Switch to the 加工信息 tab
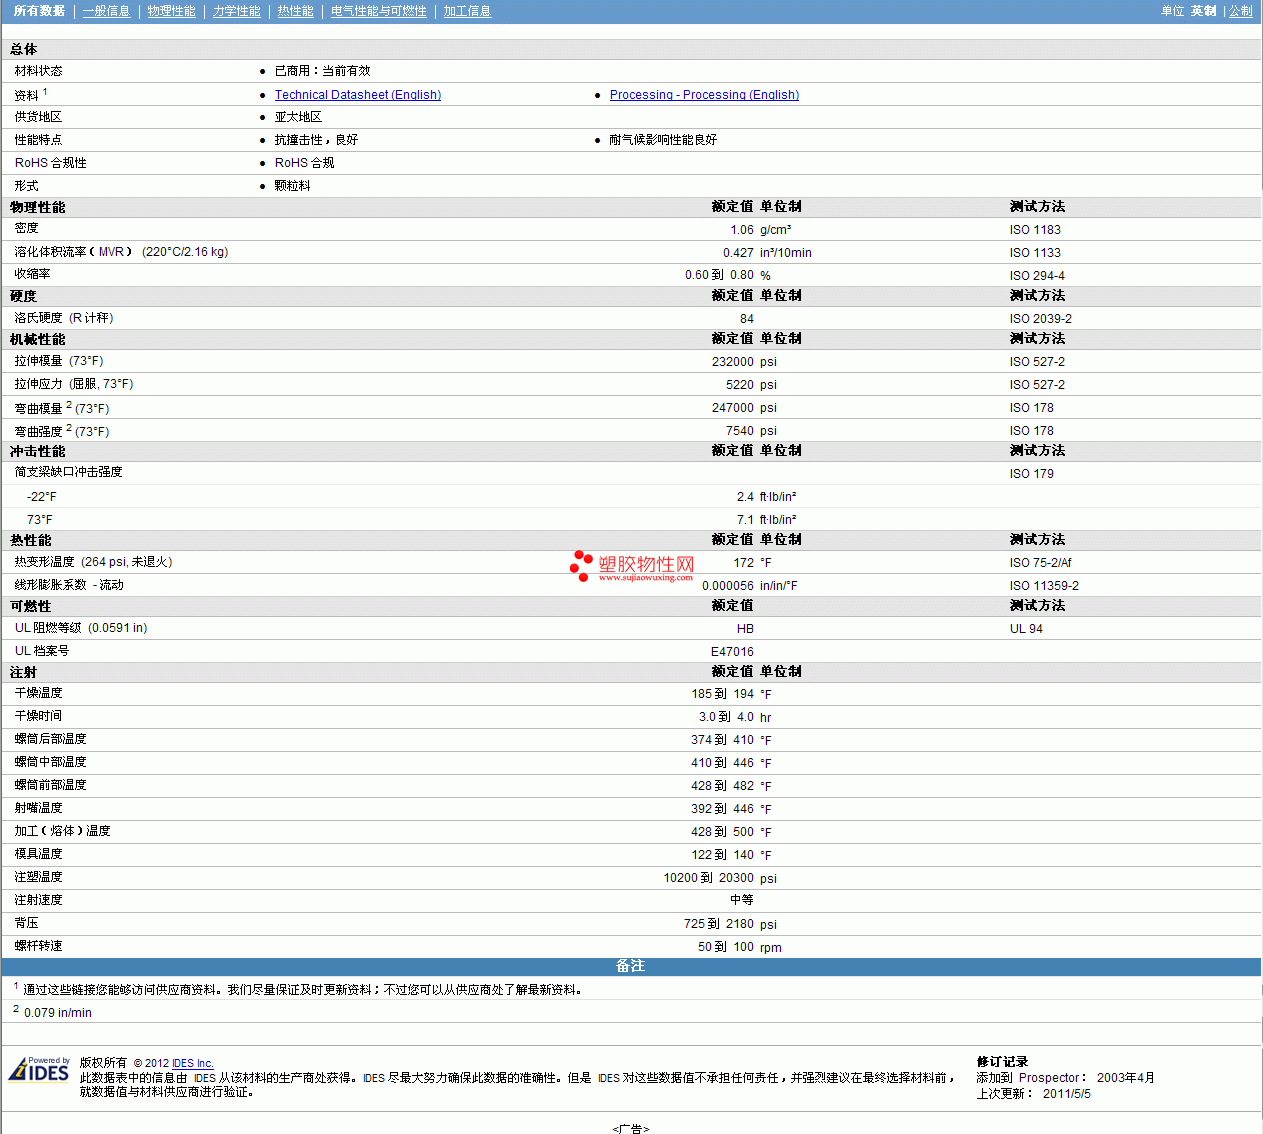The image size is (1263, 1134). (x=467, y=11)
